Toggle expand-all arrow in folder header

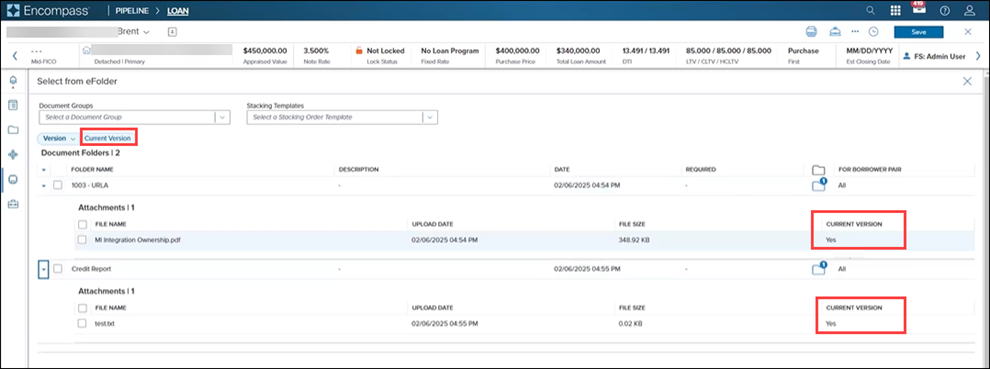coord(44,169)
